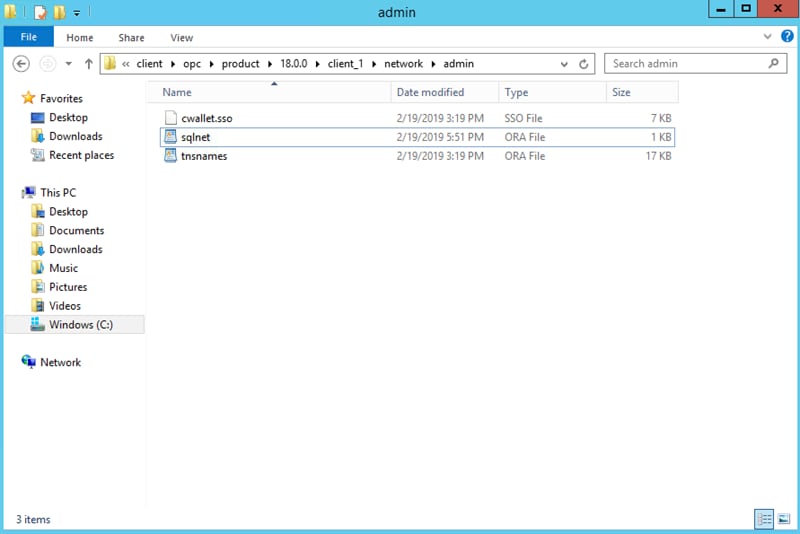Screen dimensions: 800x534
Task: Expand arrow after product breadcrumb
Action: click(270, 64)
